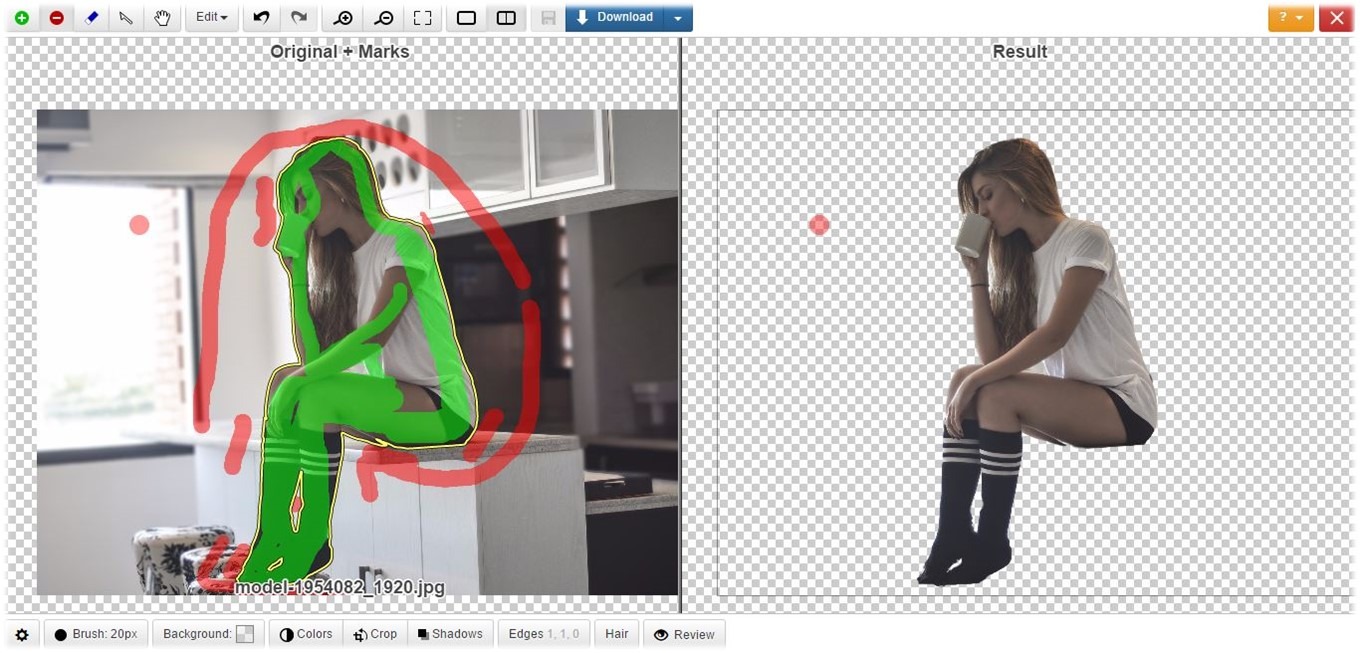Image resolution: width=1360 pixels, height=653 pixels.
Task: Open the Crop tool panel
Action: click(x=375, y=634)
